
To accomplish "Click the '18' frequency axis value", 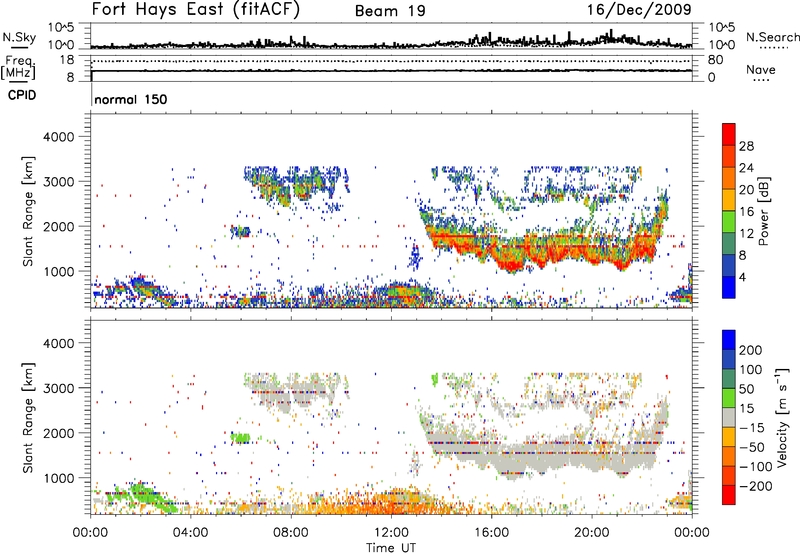I will pos(67,60).
